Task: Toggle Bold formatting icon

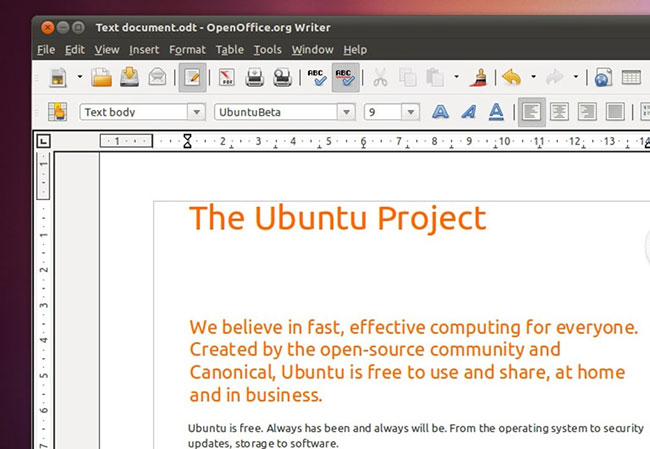Action: [x=440, y=112]
